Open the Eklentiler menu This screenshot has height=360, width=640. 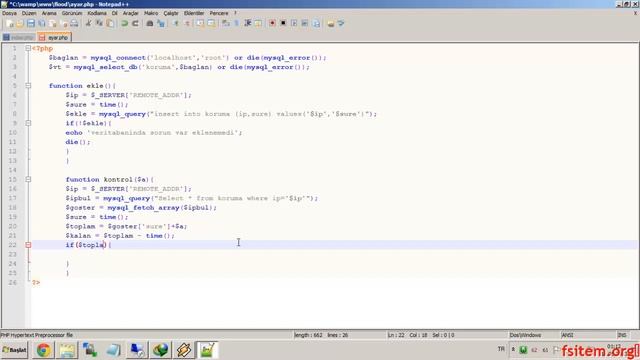(194, 13)
